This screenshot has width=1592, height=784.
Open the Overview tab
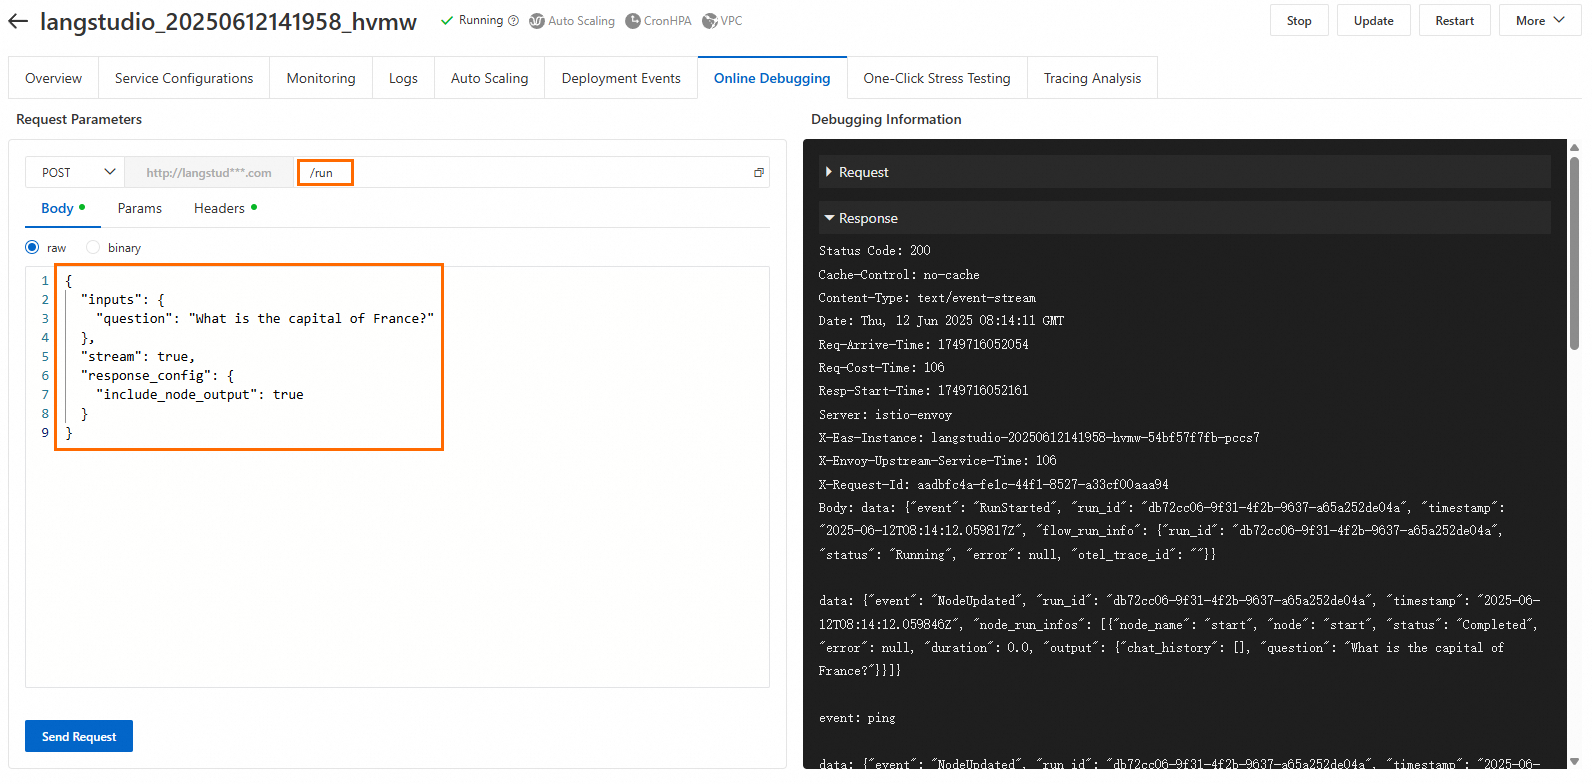click(54, 78)
